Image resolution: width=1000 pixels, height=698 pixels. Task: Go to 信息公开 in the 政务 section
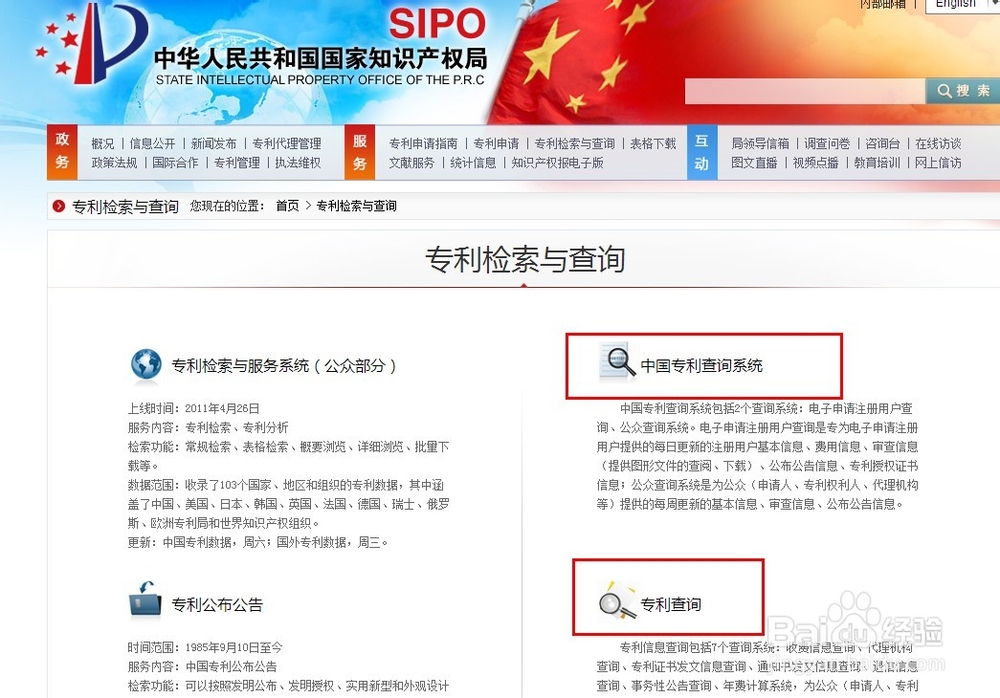pos(152,144)
